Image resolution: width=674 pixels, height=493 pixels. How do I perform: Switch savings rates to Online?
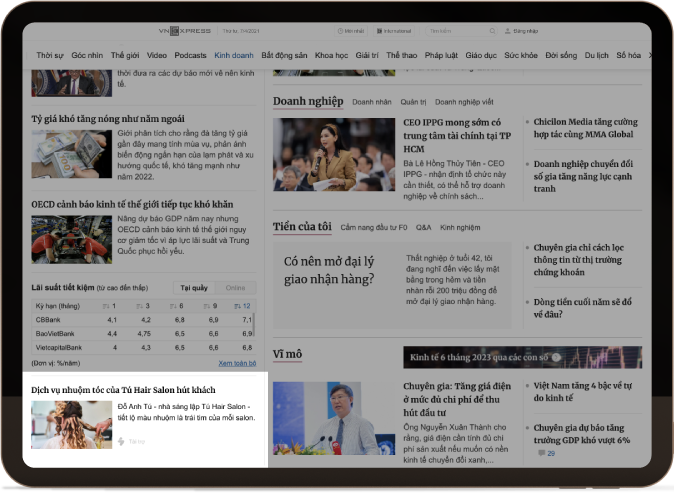234,288
